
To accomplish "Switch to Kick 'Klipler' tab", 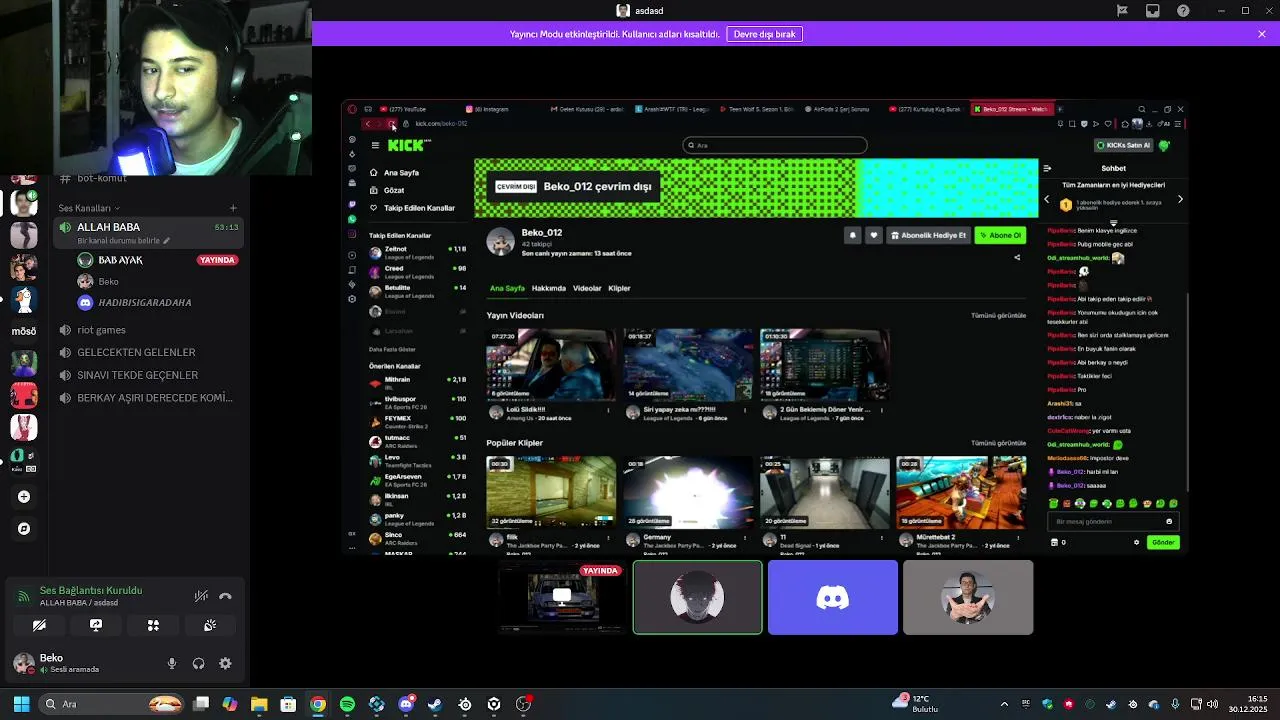I will pyautogui.click(x=619, y=288).
